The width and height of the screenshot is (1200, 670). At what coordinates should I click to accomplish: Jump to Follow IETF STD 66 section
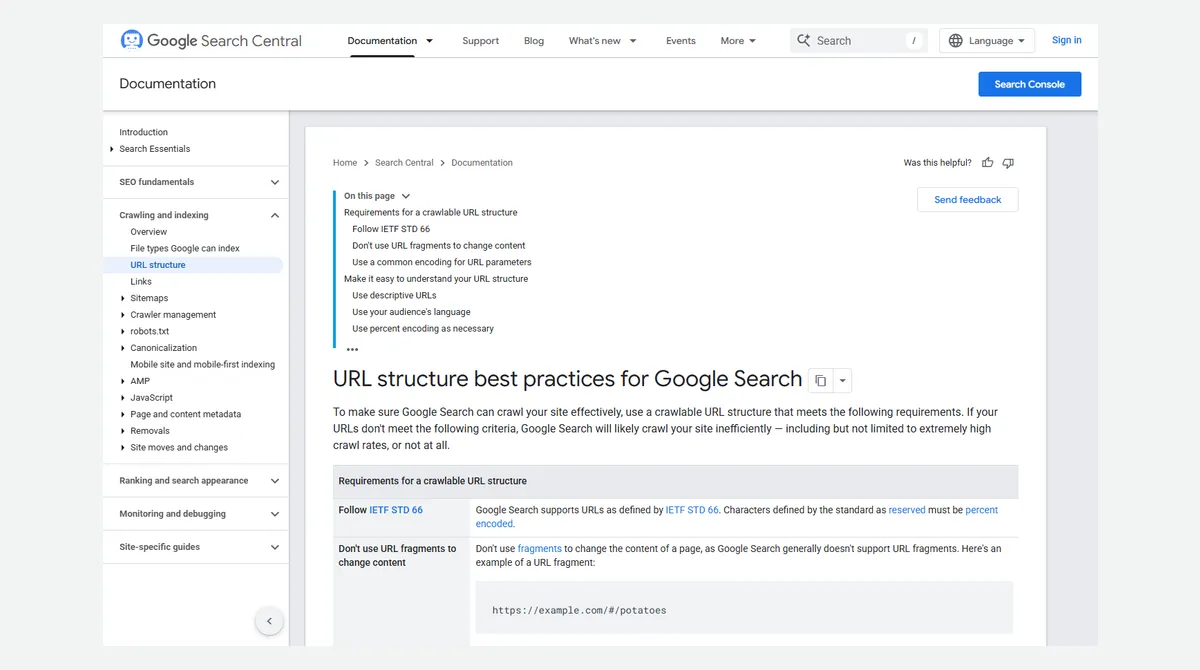(391, 229)
